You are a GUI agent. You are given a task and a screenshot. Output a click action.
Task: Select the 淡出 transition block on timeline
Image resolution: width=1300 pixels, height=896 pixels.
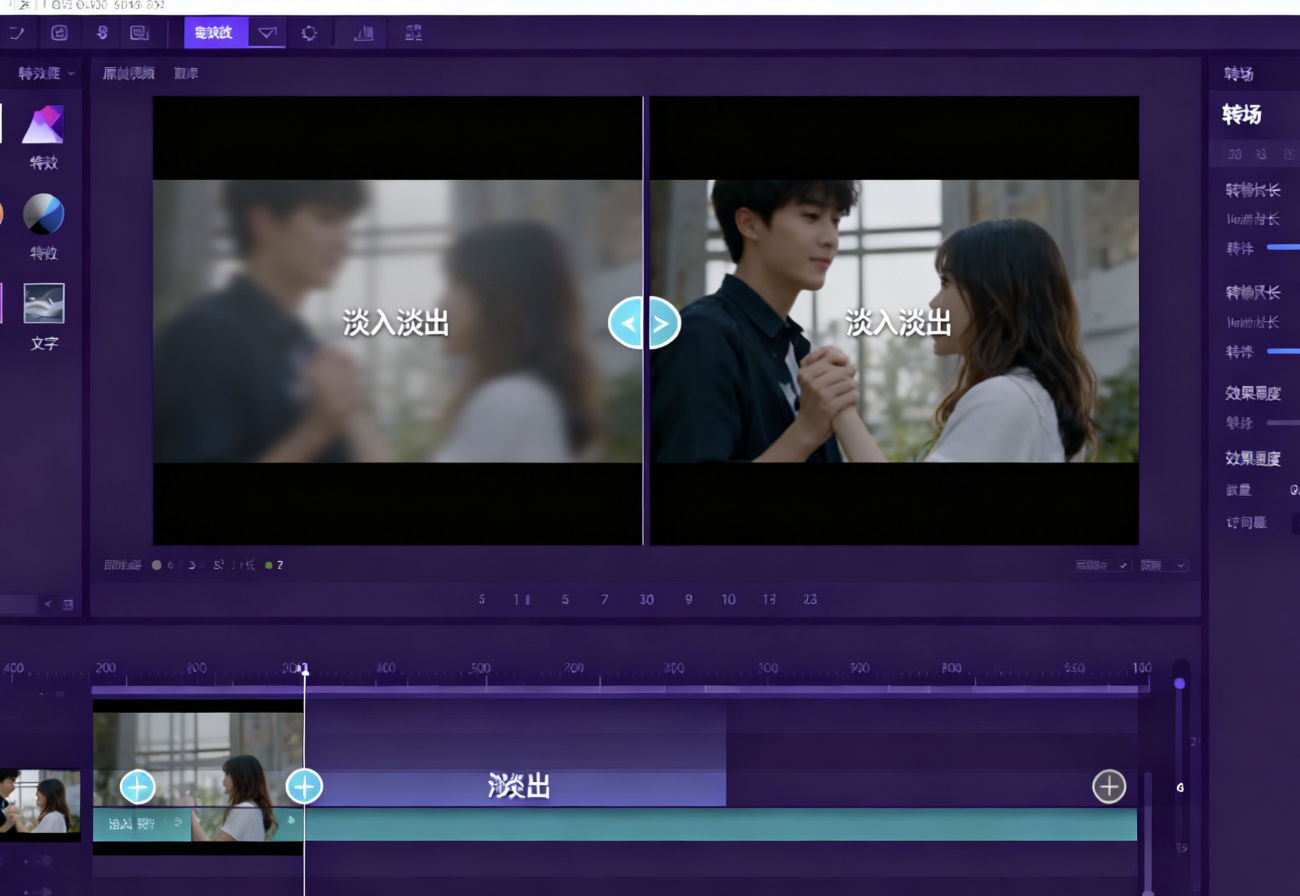[518, 787]
